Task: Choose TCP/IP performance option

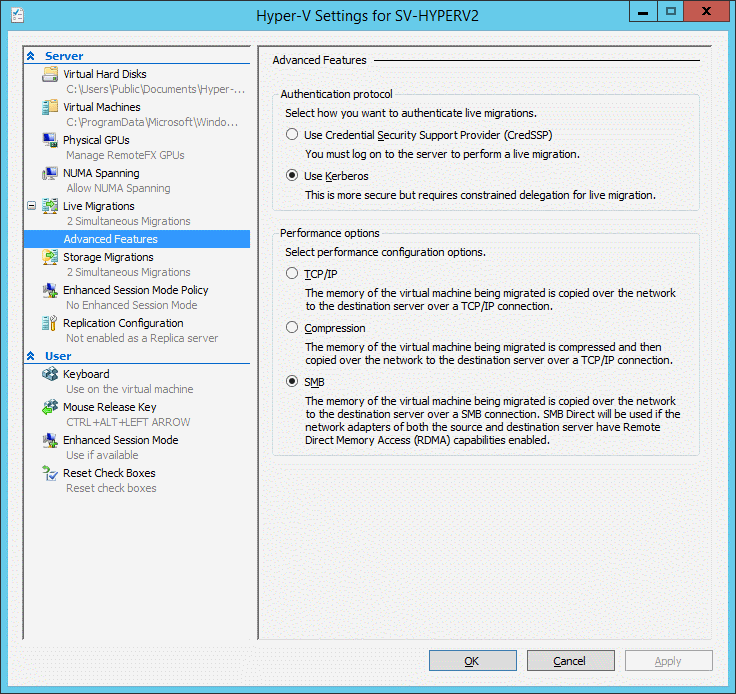Action: click(x=292, y=274)
